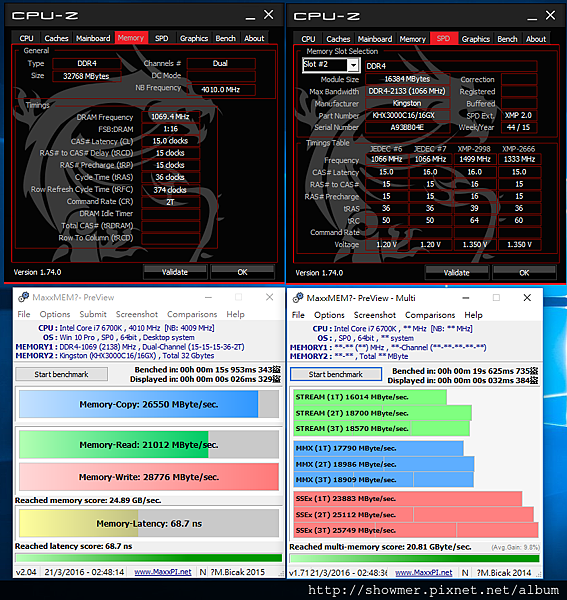Switch to CPU tab in left CPU-Z window
Screen dimensions: 567x600
pyautogui.click(x=26, y=38)
